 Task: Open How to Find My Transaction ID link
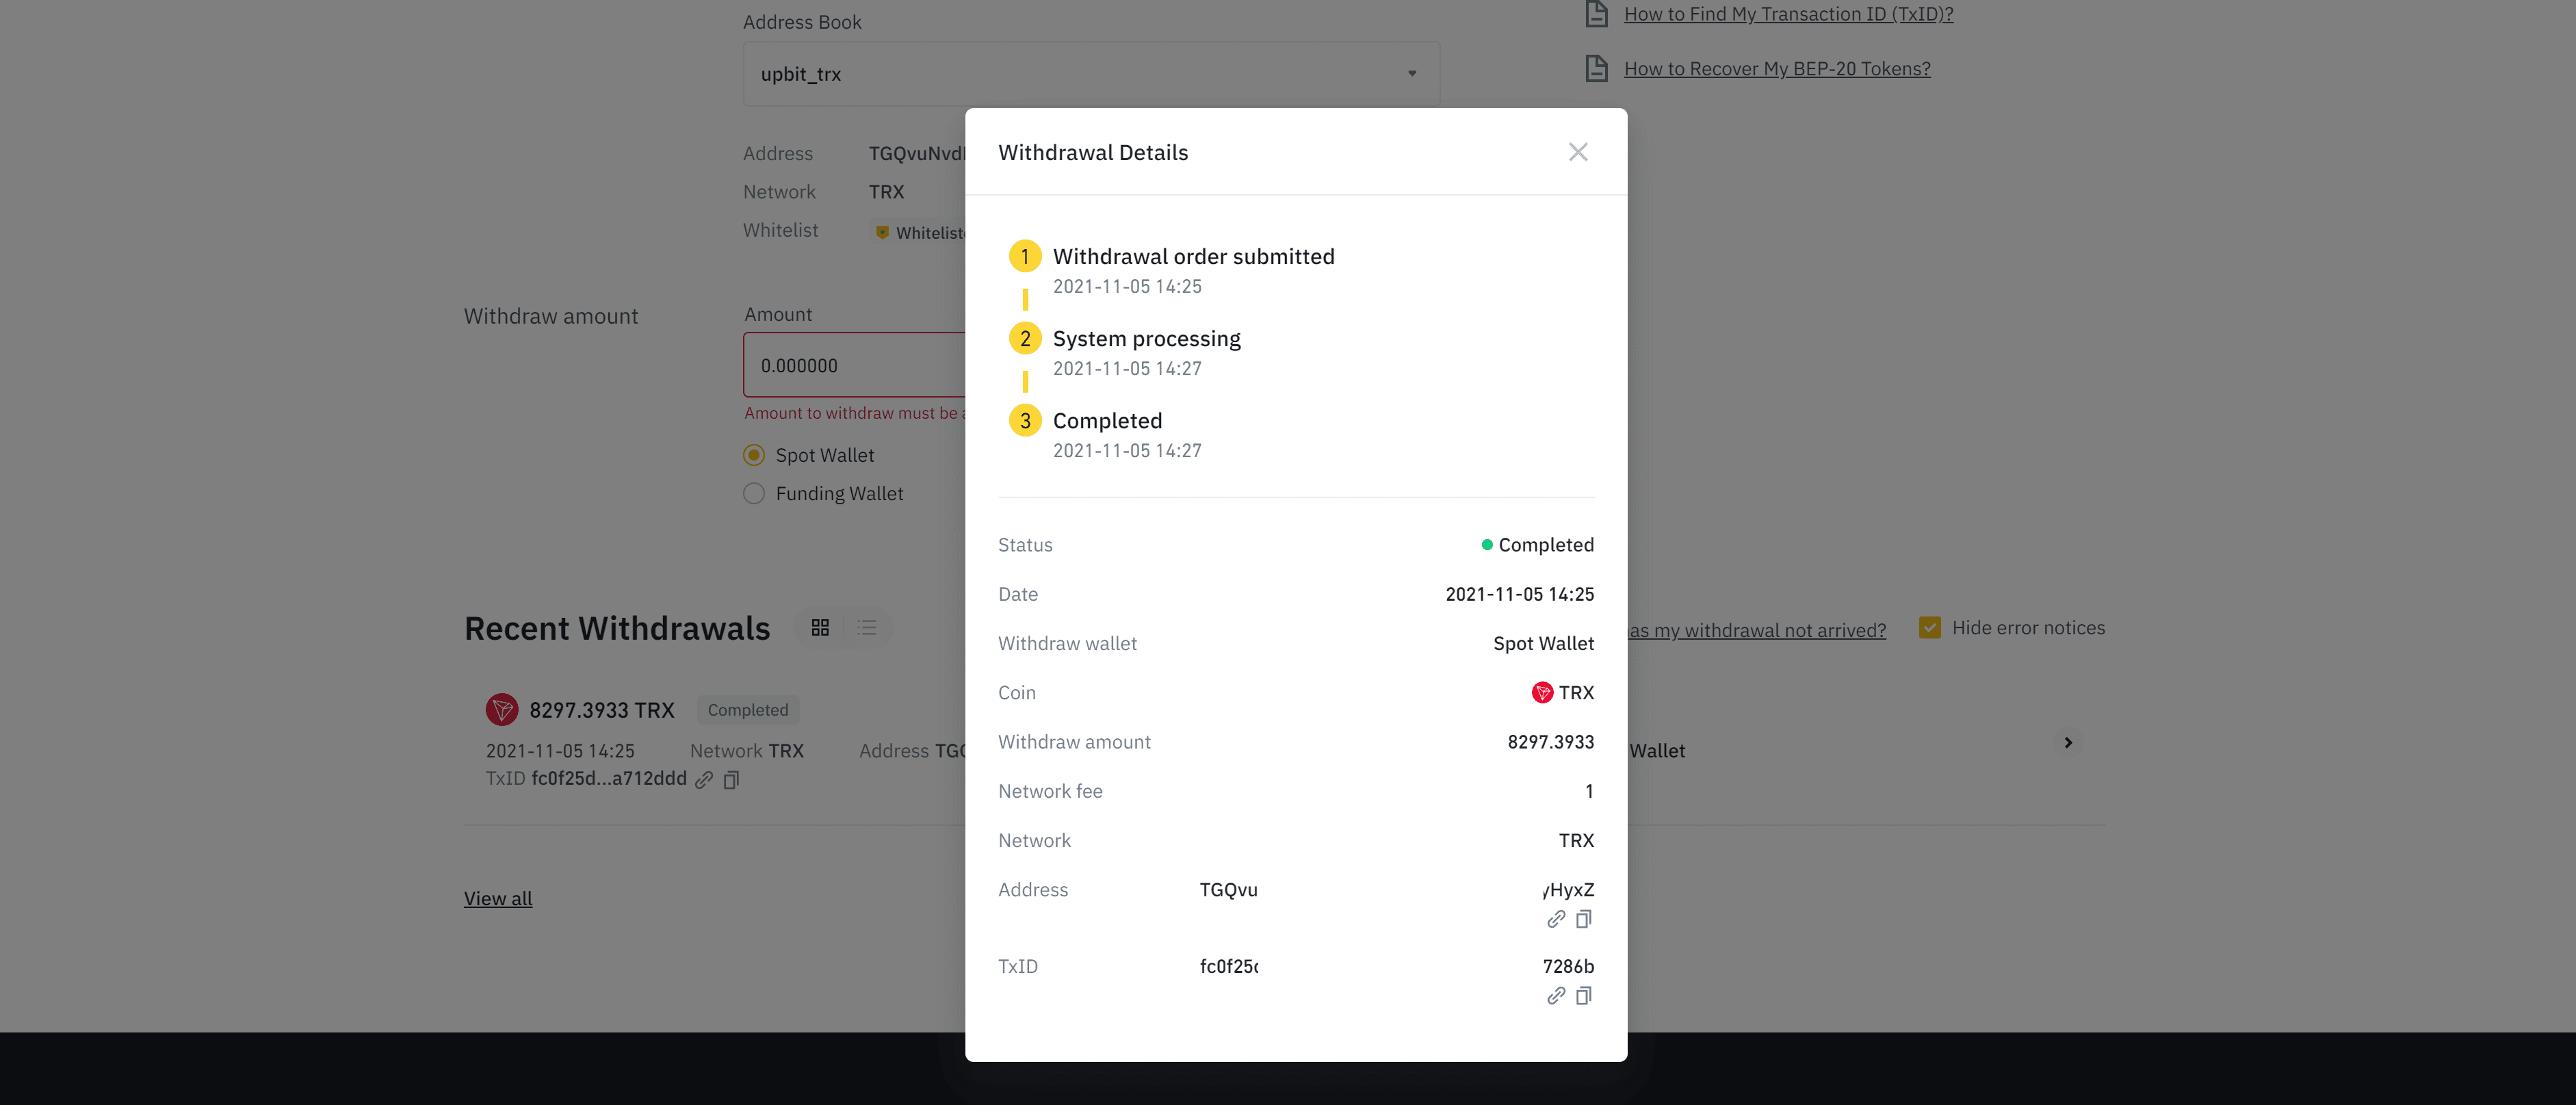[x=1787, y=14]
